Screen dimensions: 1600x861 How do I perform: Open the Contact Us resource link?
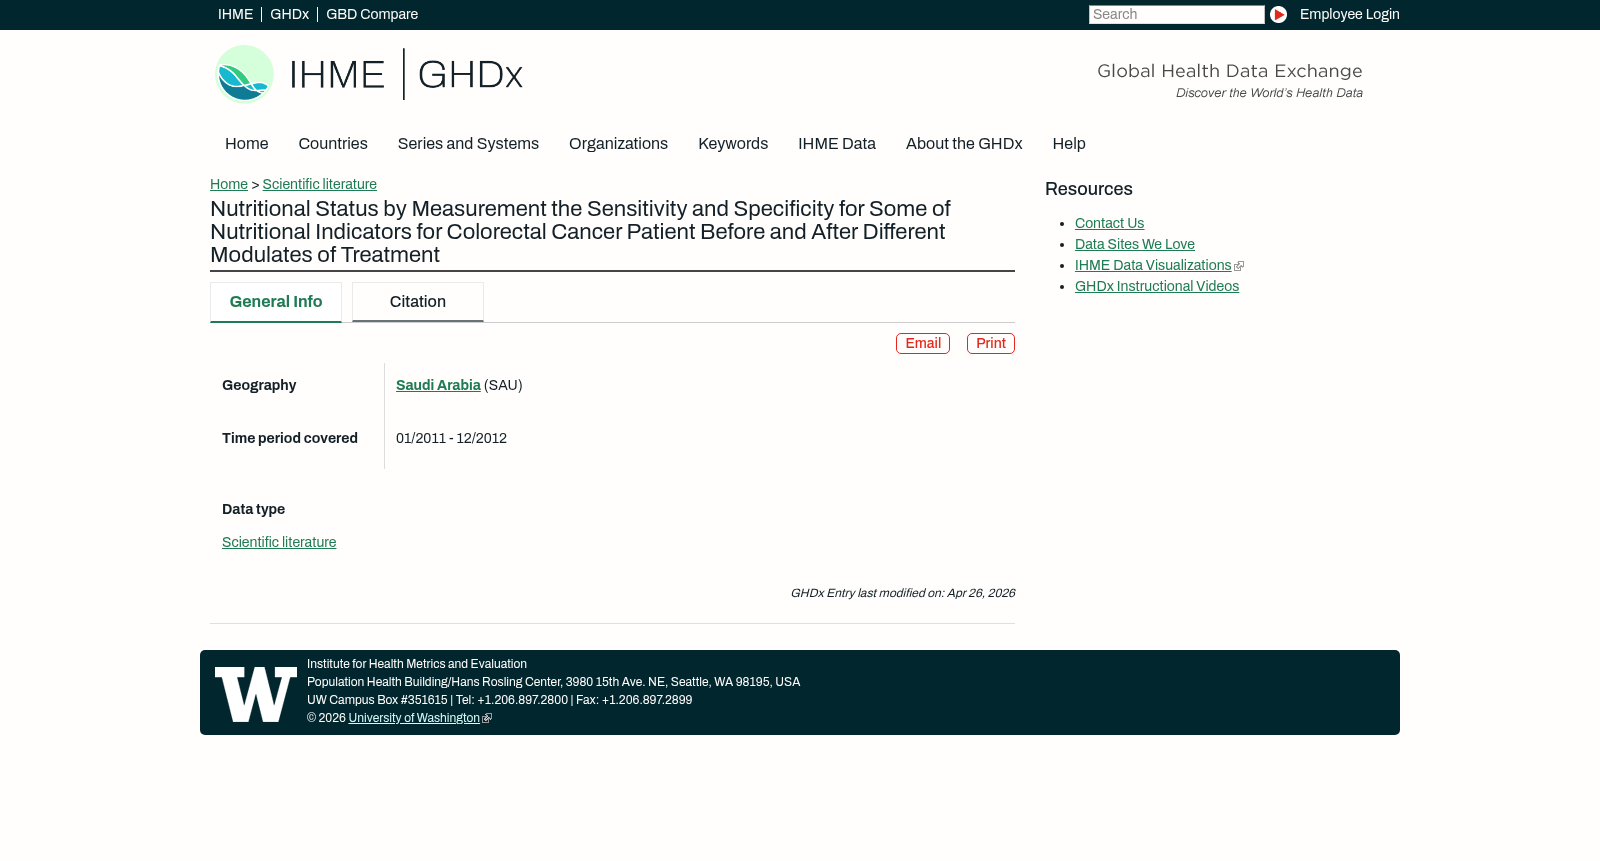point(1109,224)
